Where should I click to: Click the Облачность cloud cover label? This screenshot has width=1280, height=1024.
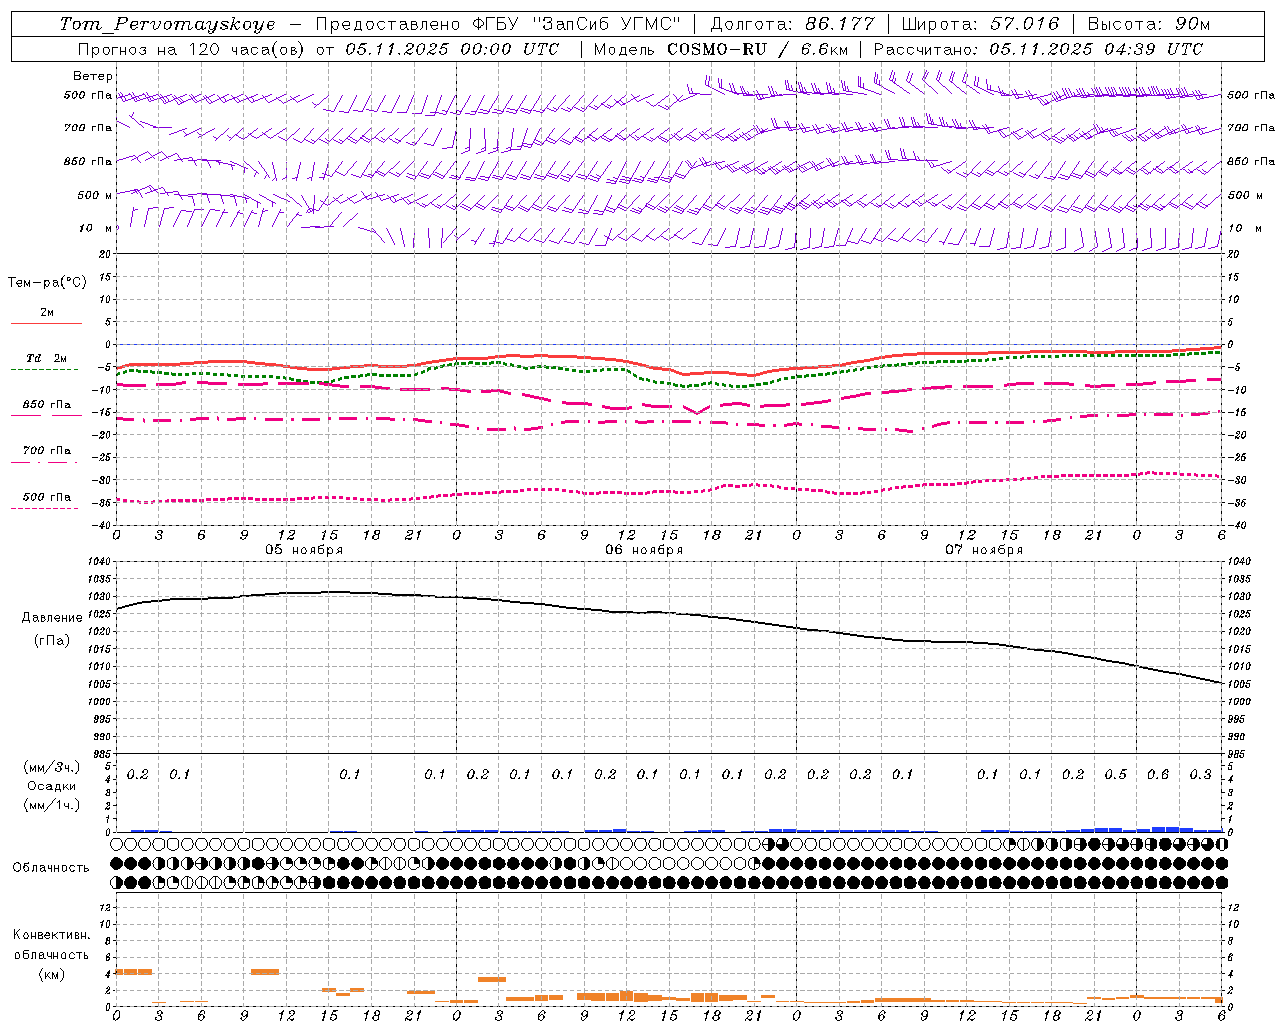(51, 868)
